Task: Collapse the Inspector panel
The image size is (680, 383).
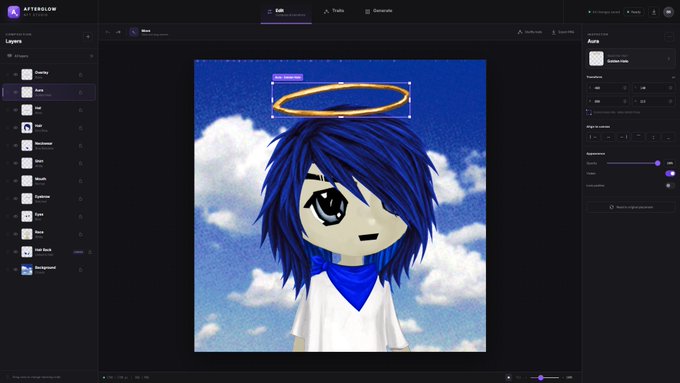Action: [669, 37]
